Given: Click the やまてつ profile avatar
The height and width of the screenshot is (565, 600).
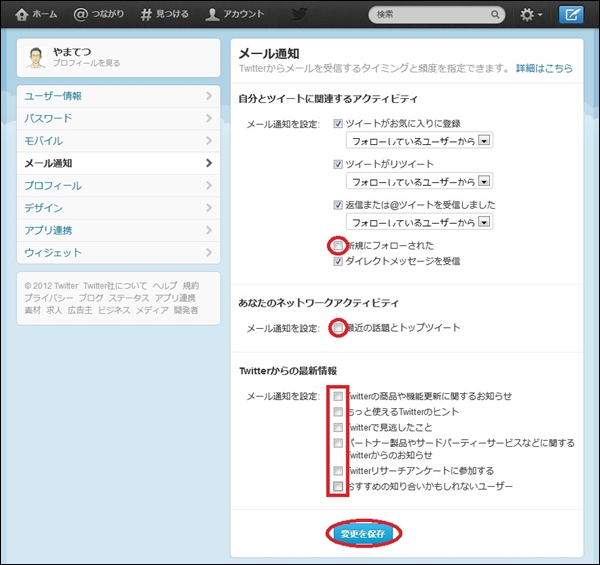Looking at the screenshot, I should tap(36, 58).
